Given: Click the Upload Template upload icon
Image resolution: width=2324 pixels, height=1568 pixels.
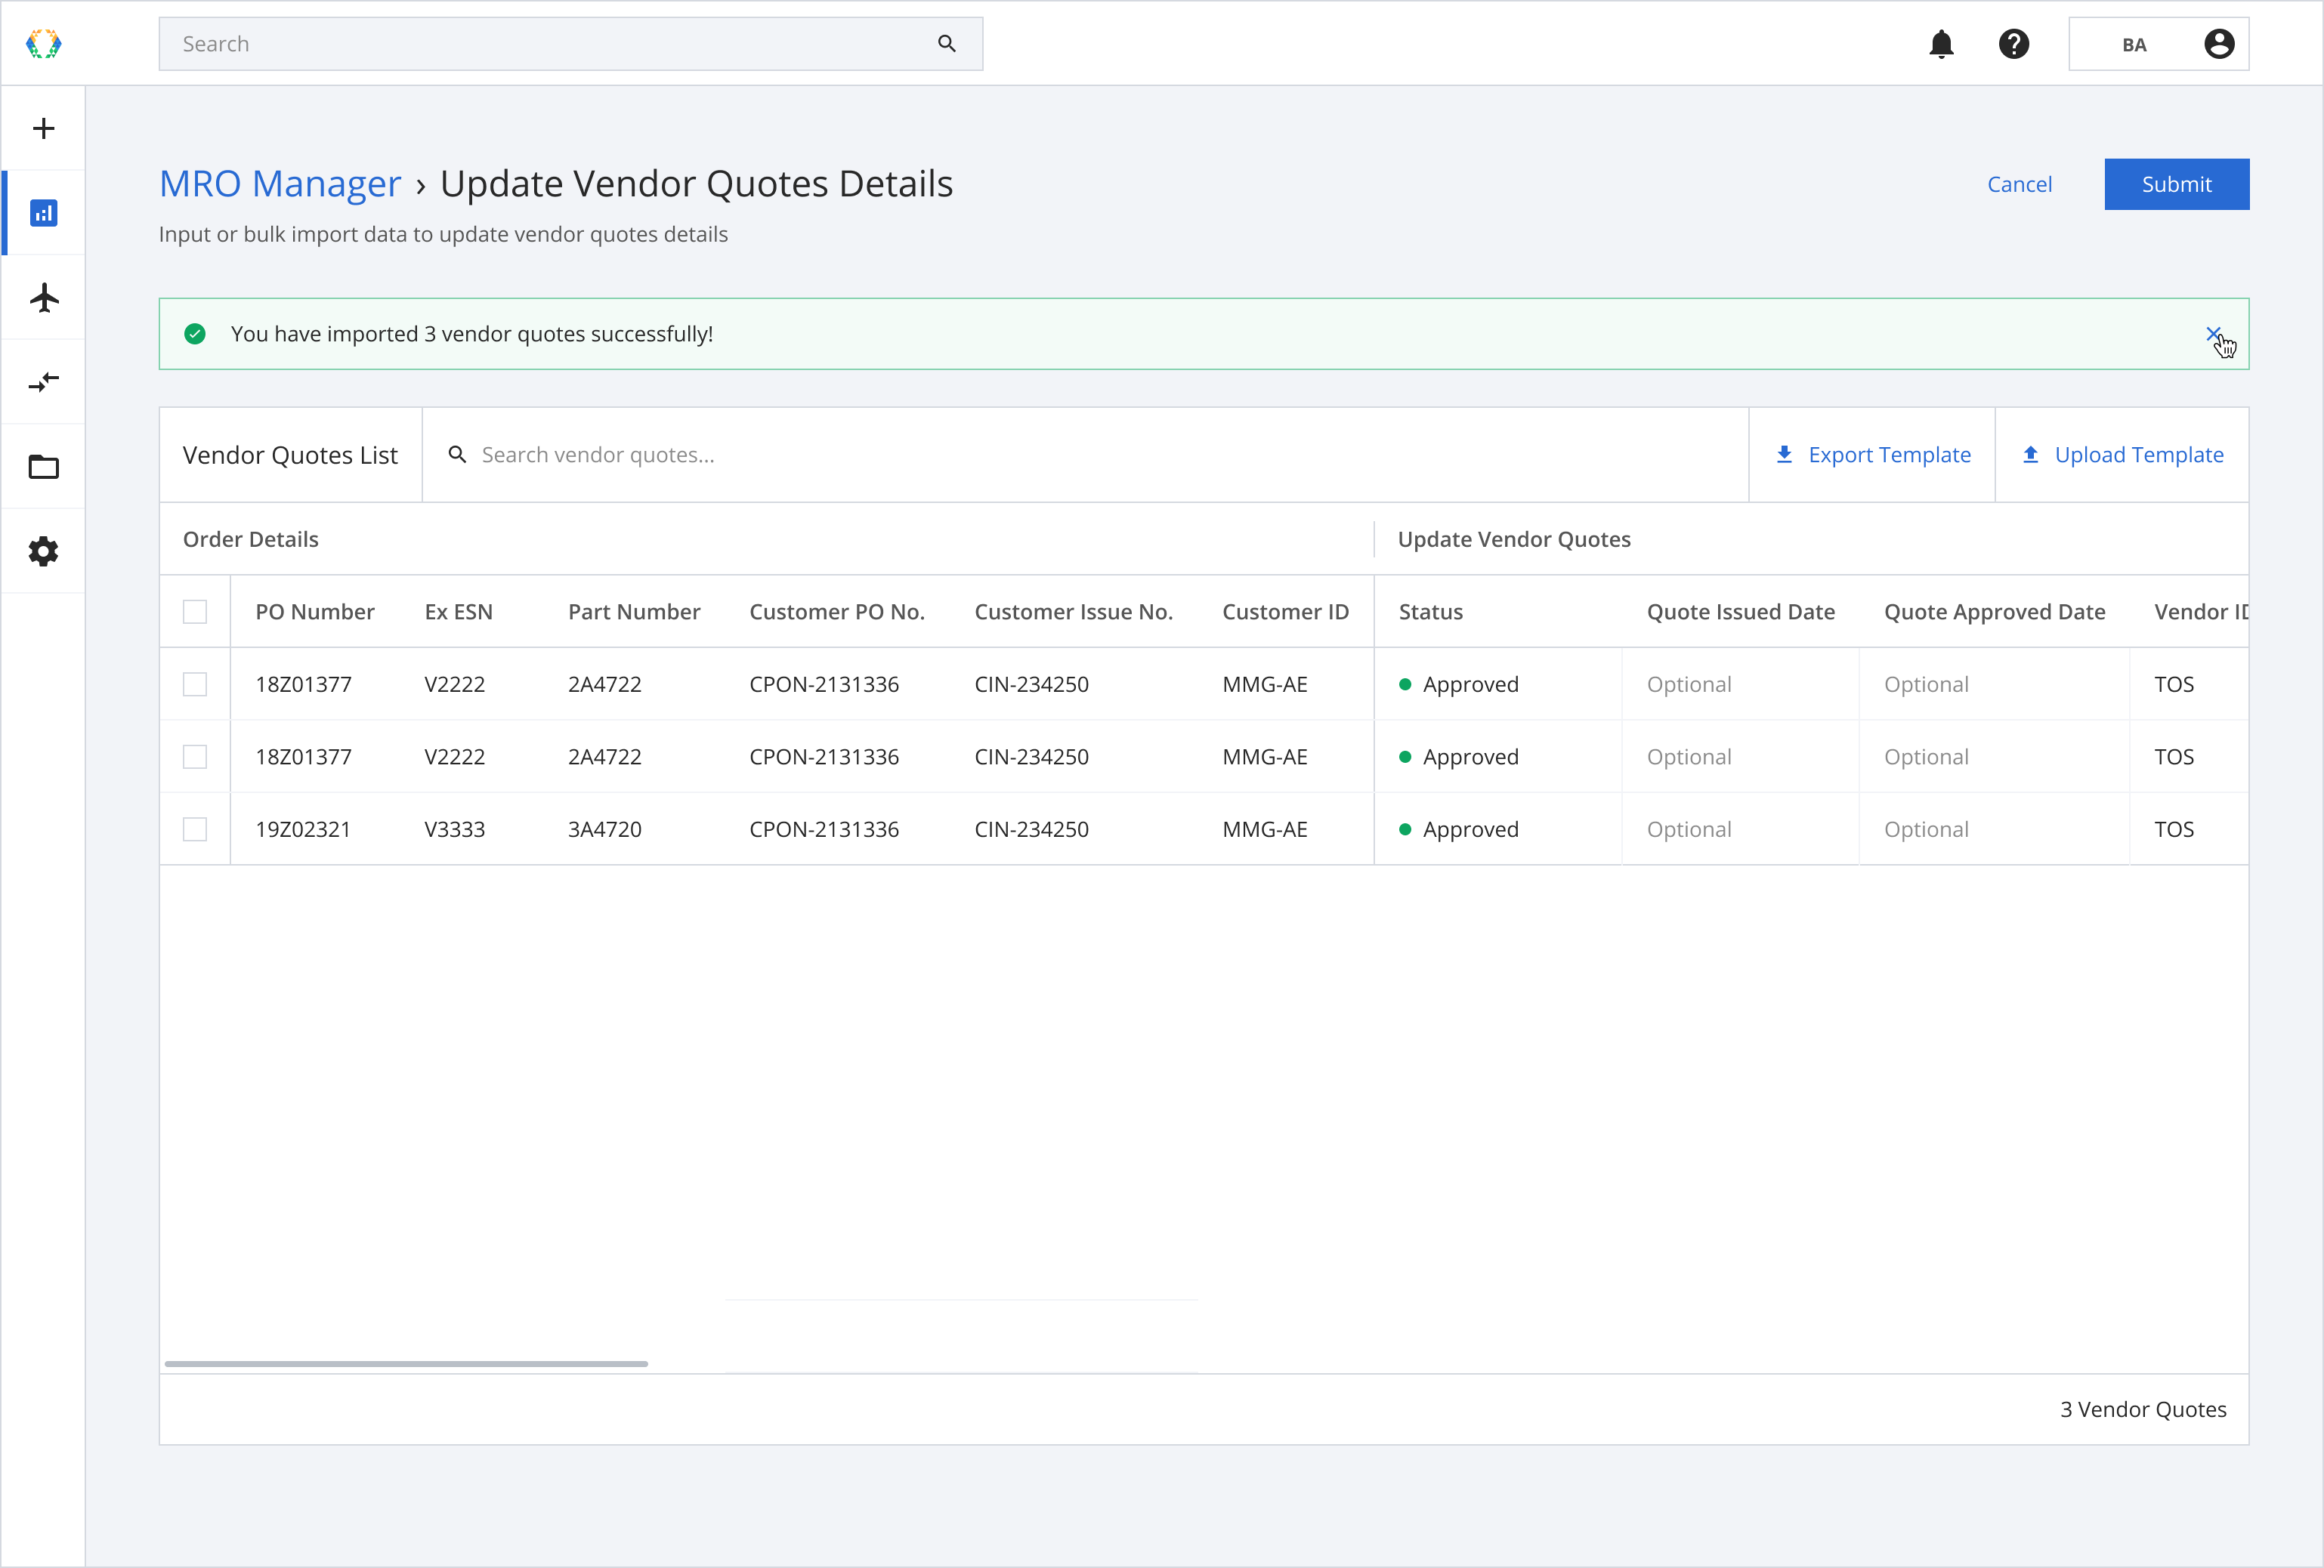Looking at the screenshot, I should tap(2030, 455).
